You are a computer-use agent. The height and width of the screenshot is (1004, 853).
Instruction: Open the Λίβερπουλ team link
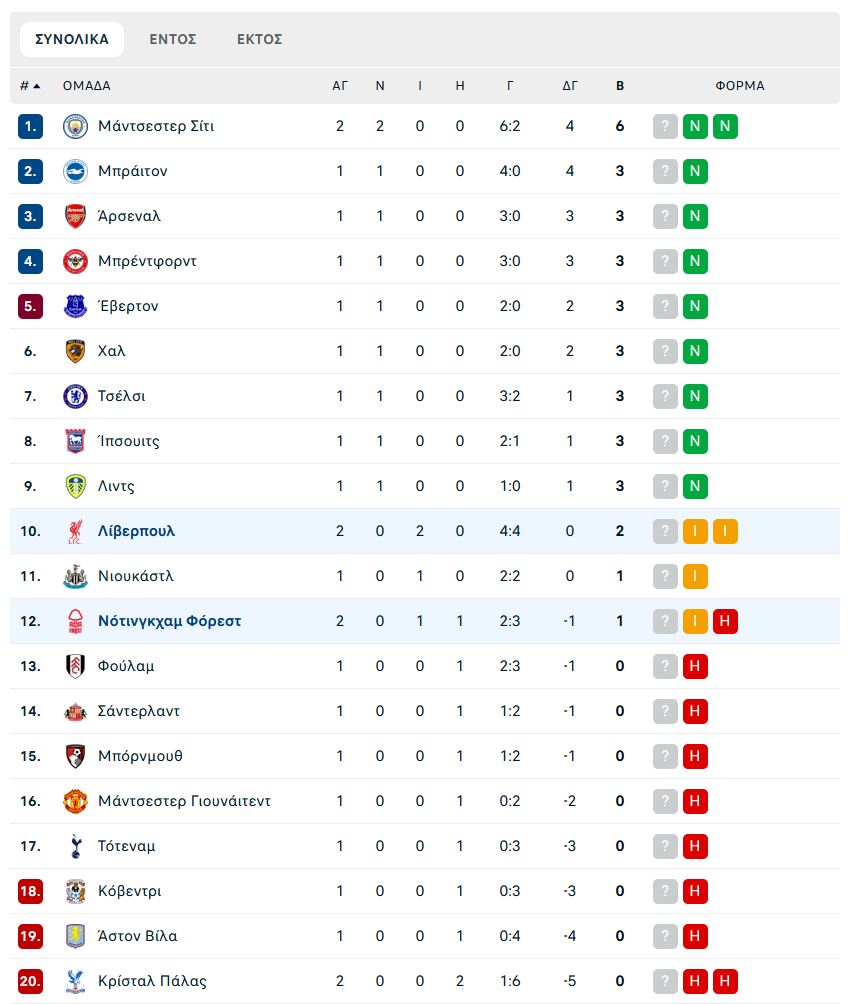pyautogui.click(x=136, y=531)
